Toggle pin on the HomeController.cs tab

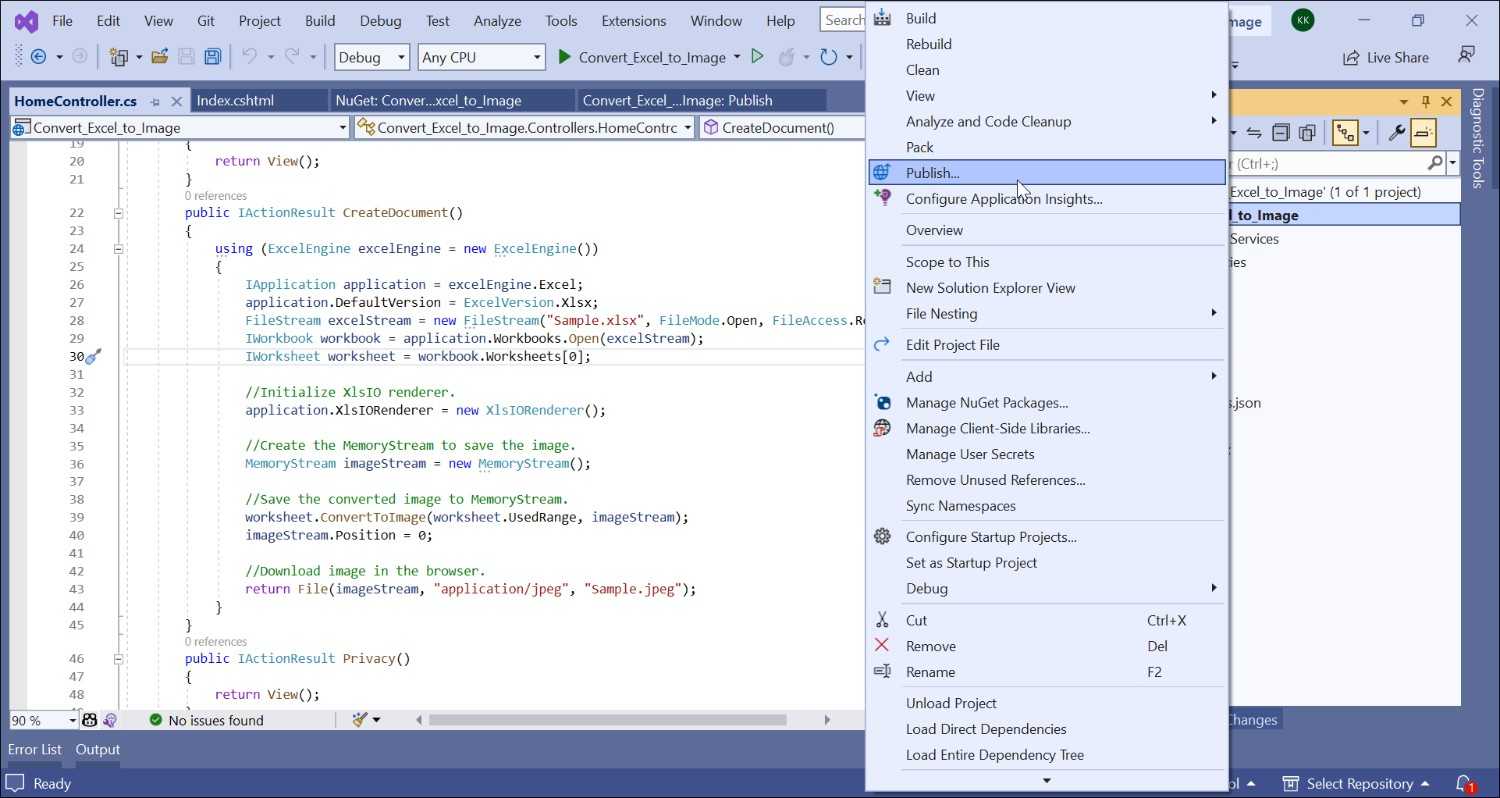(x=155, y=101)
